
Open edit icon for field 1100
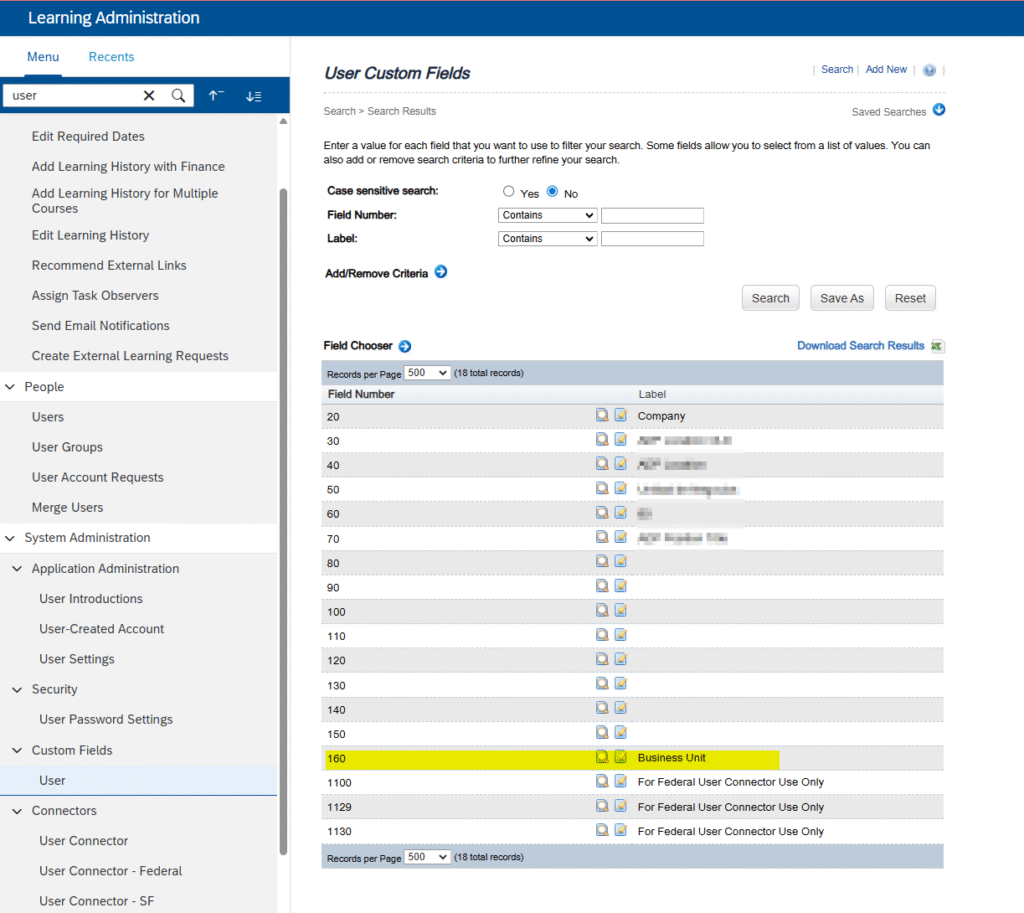tap(620, 781)
